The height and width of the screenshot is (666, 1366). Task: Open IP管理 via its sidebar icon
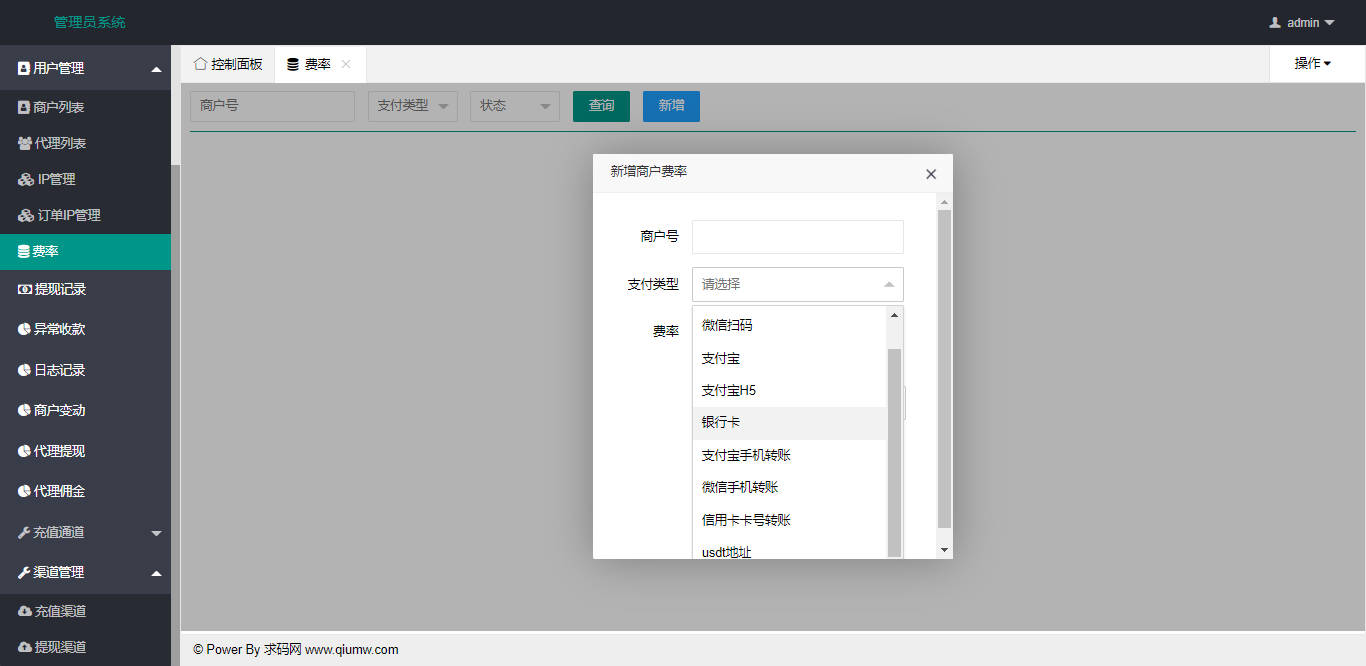(x=26, y=180)
